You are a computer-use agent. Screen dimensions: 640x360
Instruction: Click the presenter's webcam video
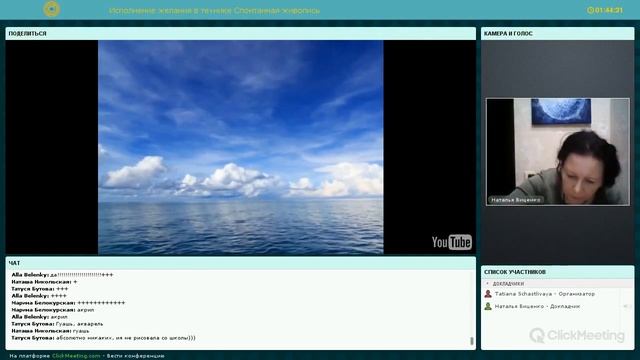coord(558,151)
